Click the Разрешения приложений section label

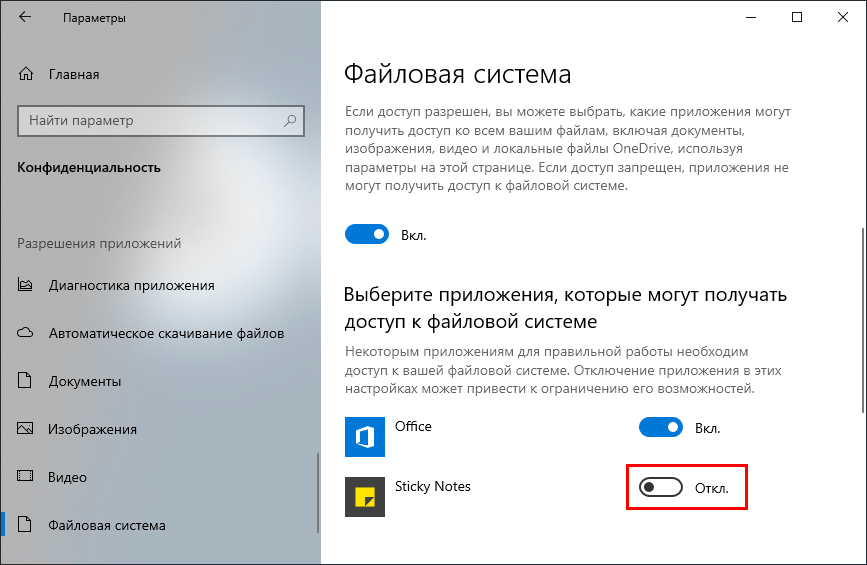(x=99, y=243)
